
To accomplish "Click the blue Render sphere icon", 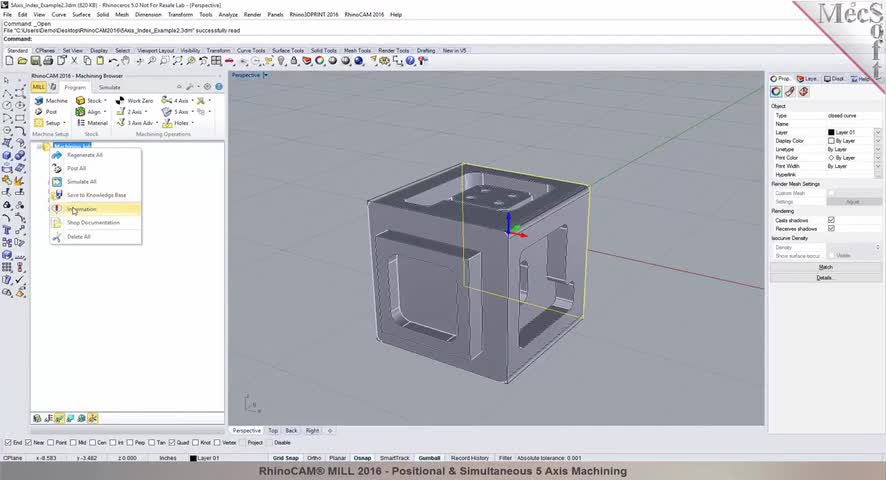I will (x=359, y=60).
